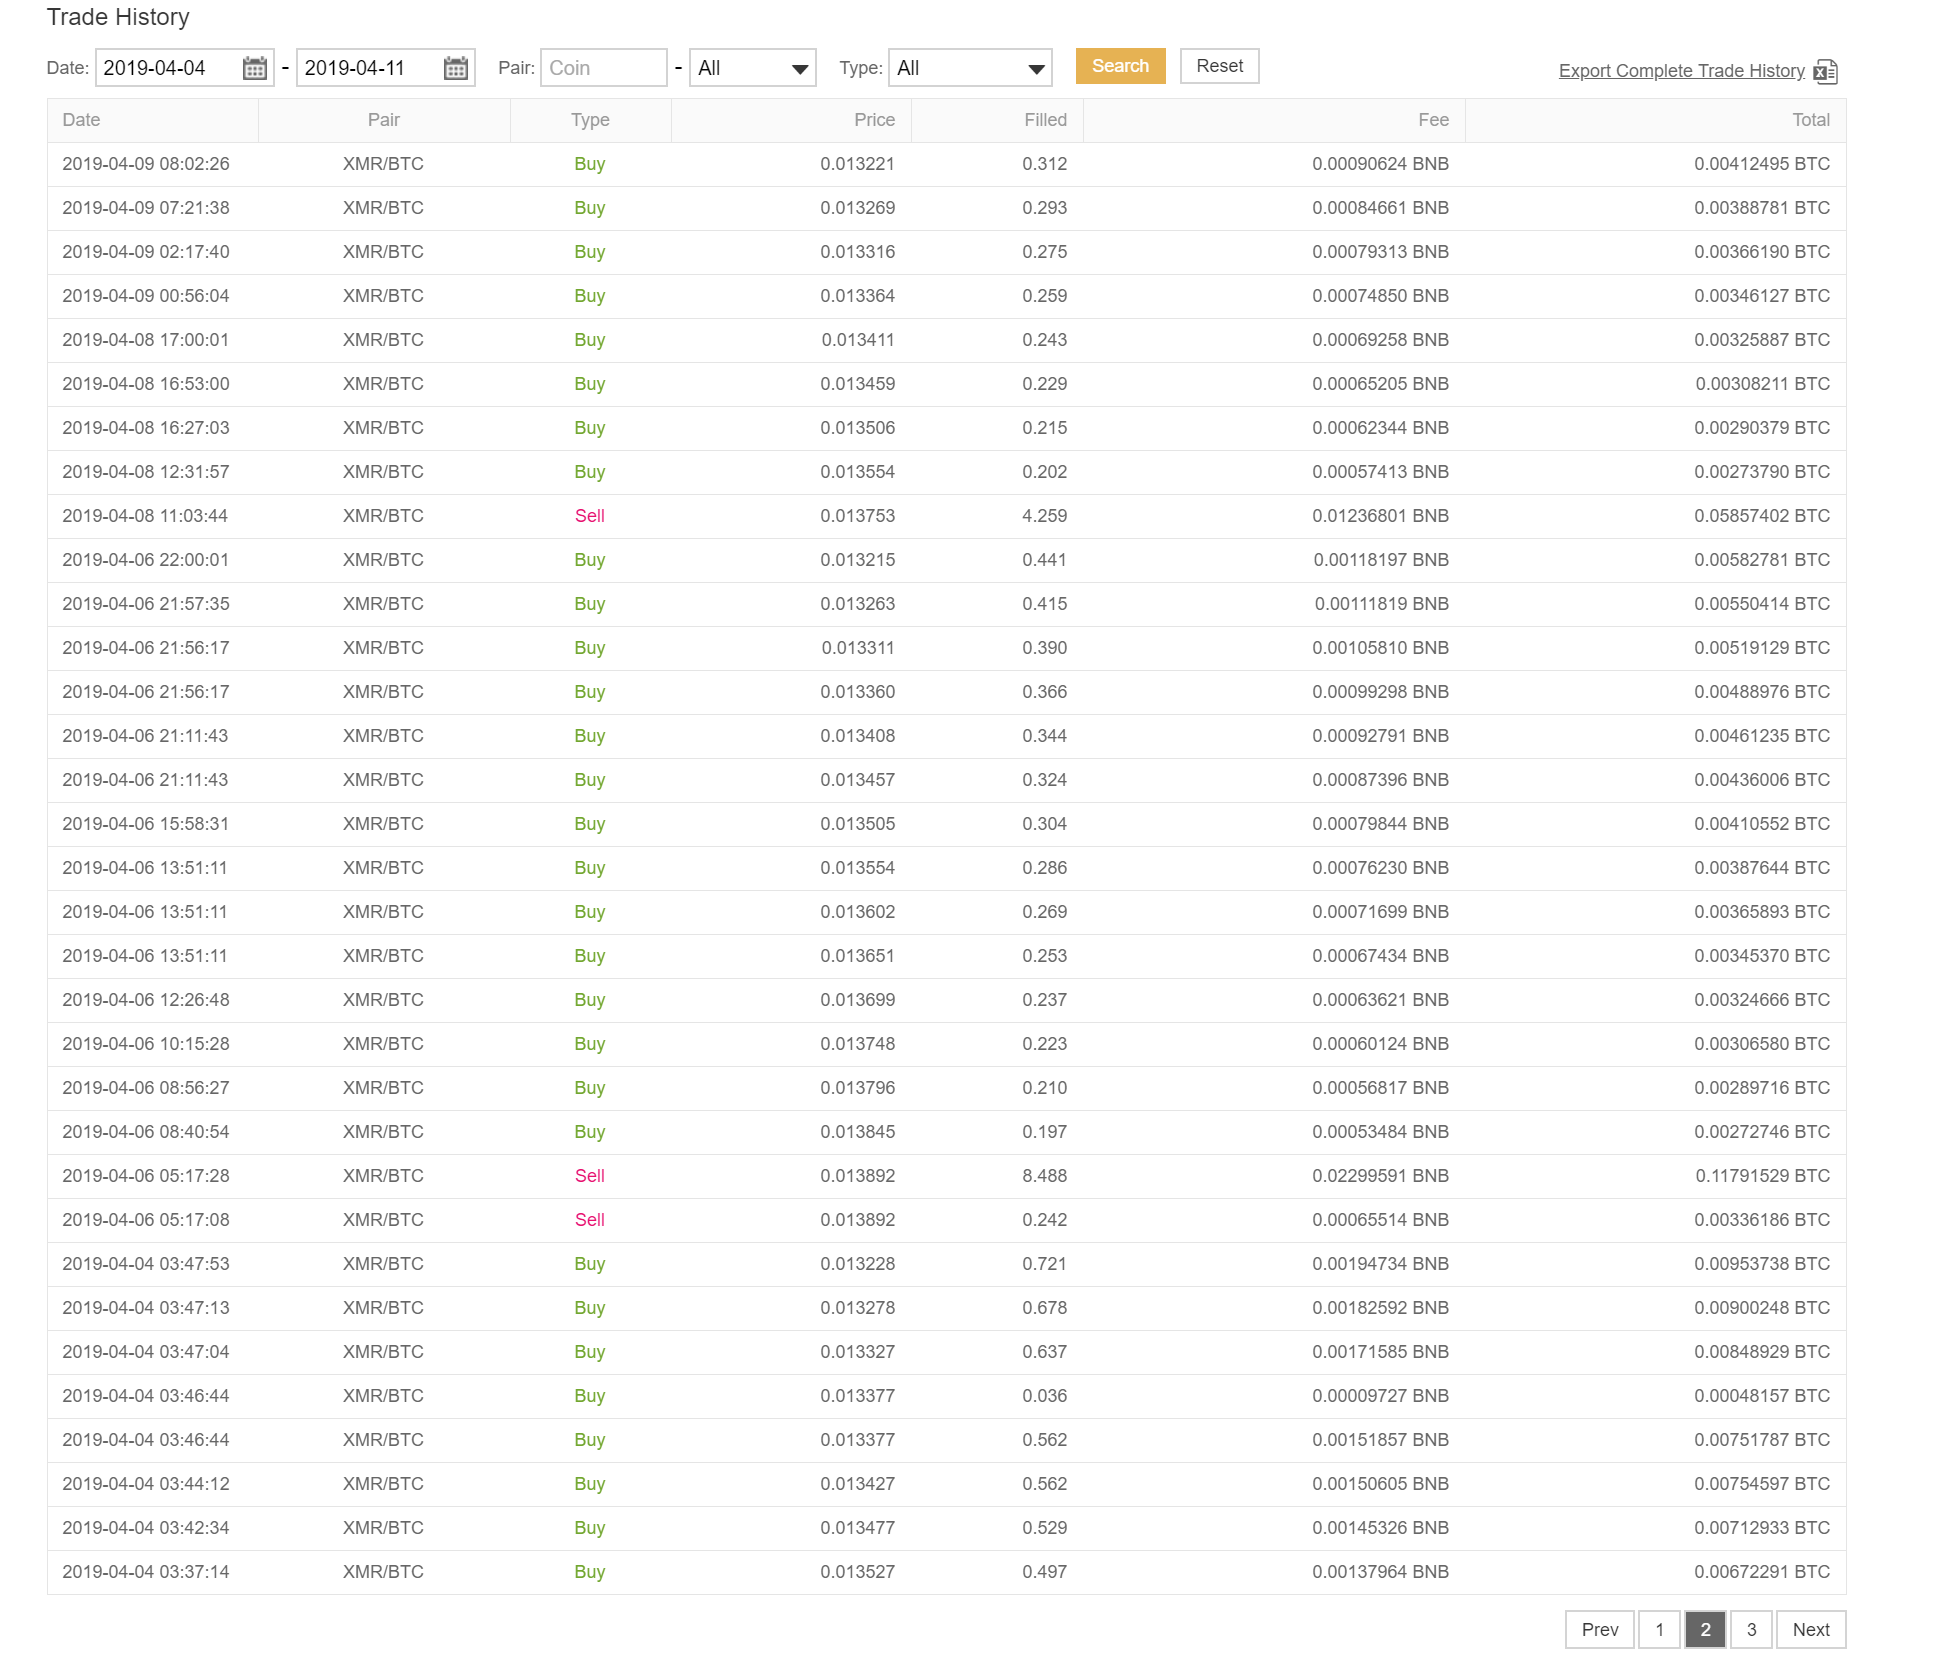Select filled amount 0.036

click(x=1044, y=1396)
